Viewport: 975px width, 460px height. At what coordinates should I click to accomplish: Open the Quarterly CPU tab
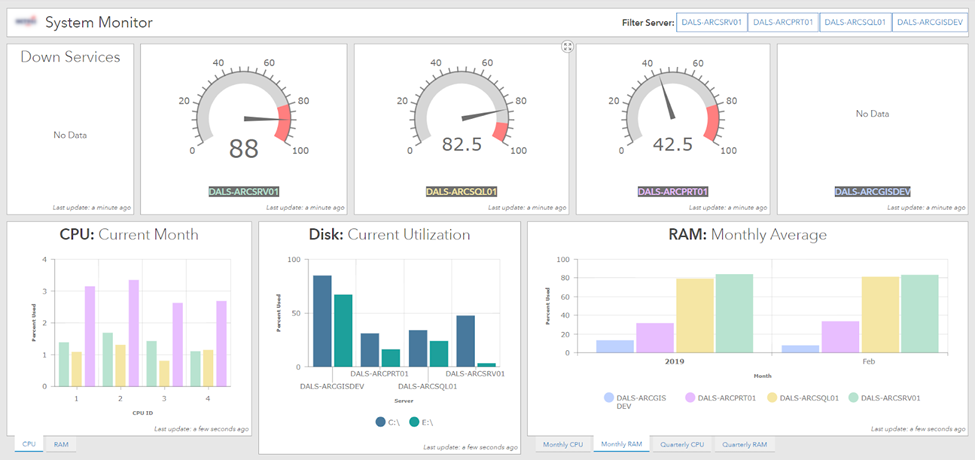tap(682, 444)
